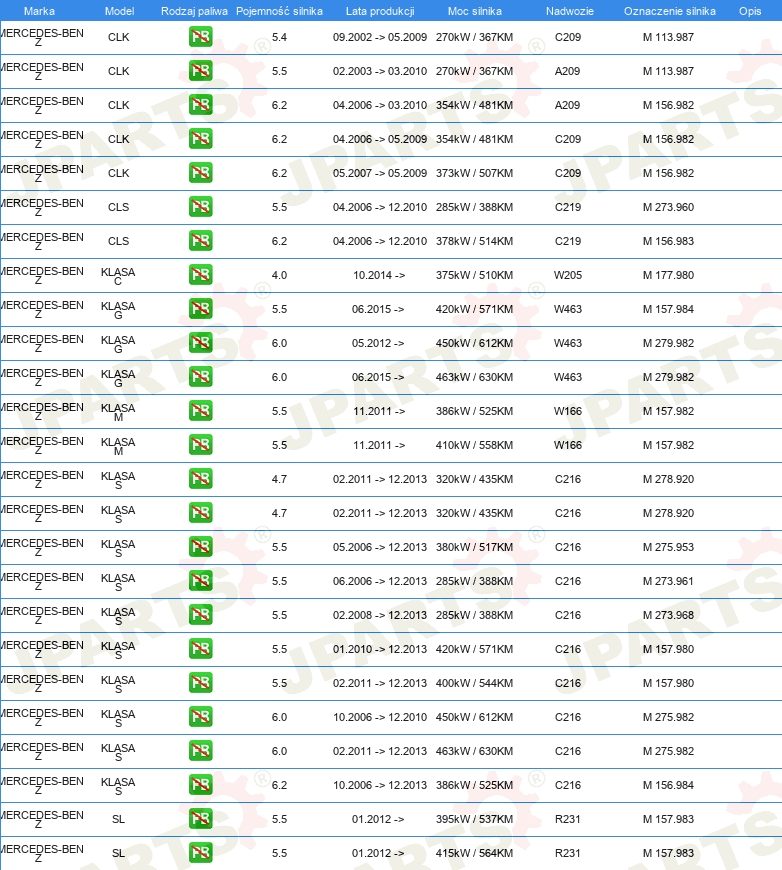Click the fuel icon in the SL 395kW row

200,819
